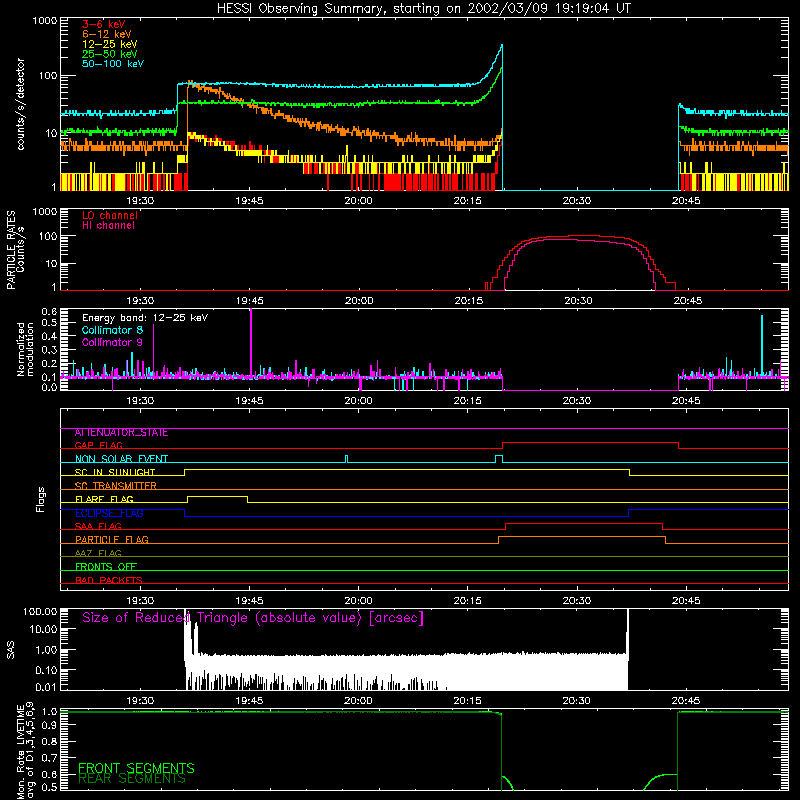Viewport: 800px width, 800px height.
Task: Click the 100.00 y-axis value in SAS panel
Action: click(x=40, y=611)
